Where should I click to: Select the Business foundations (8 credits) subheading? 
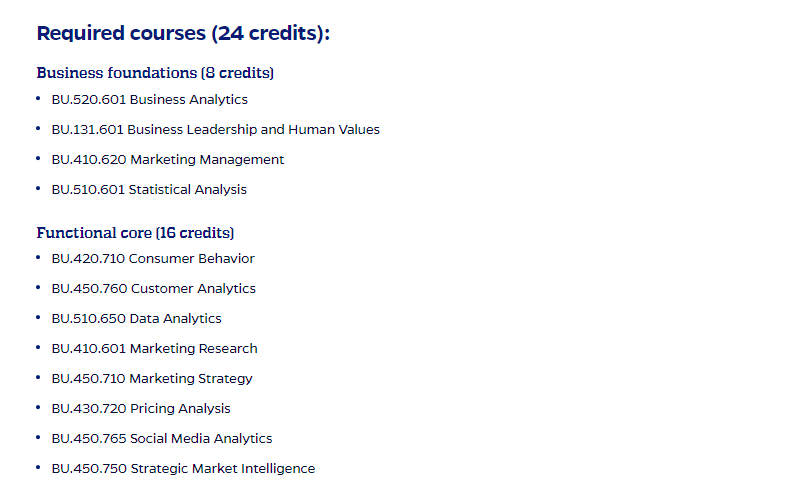click(155, 73)
